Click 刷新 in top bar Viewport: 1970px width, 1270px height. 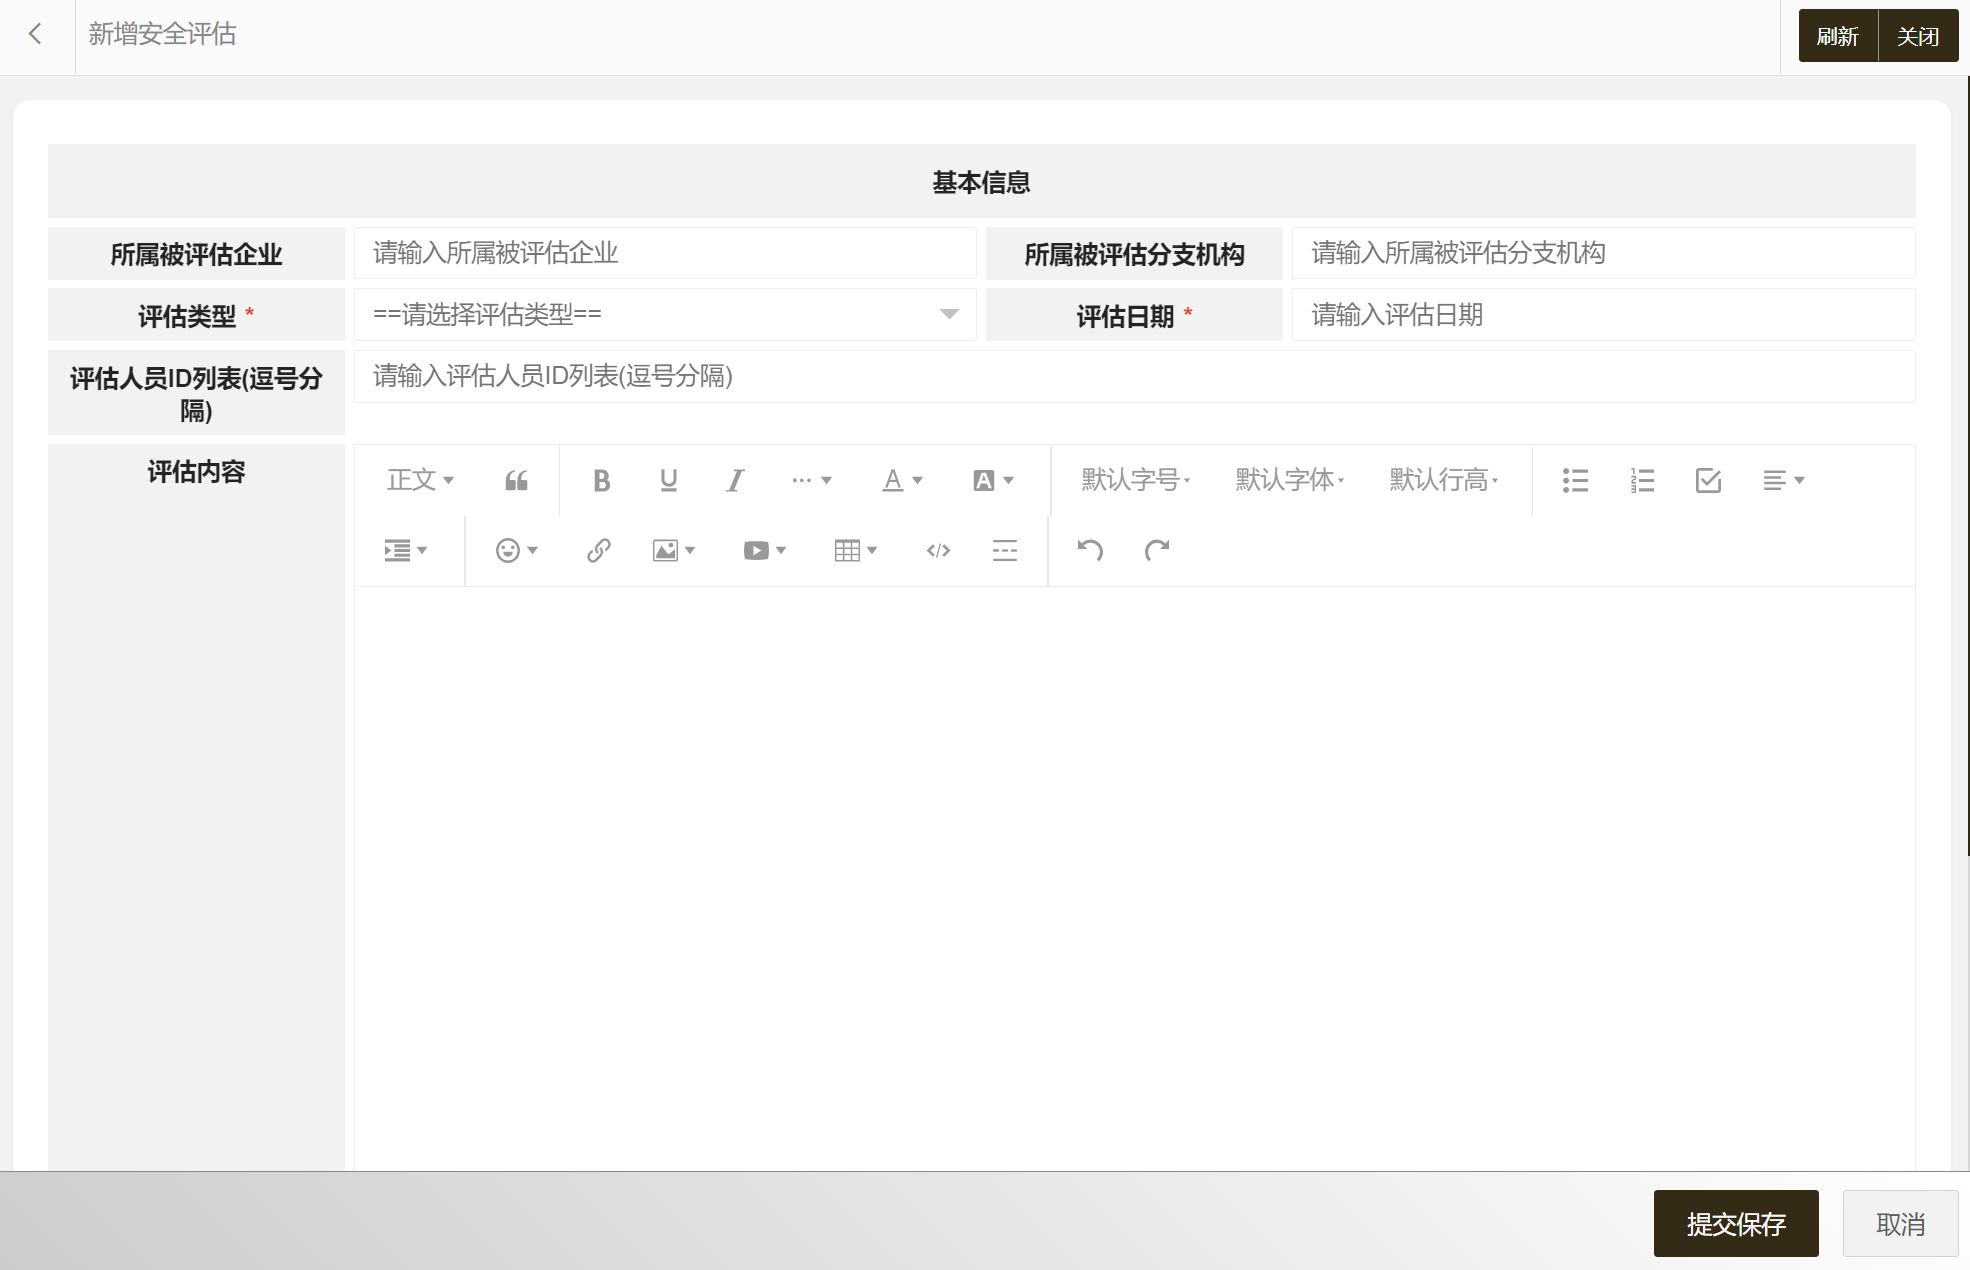pyautogui.click(x=1837, y=36)
